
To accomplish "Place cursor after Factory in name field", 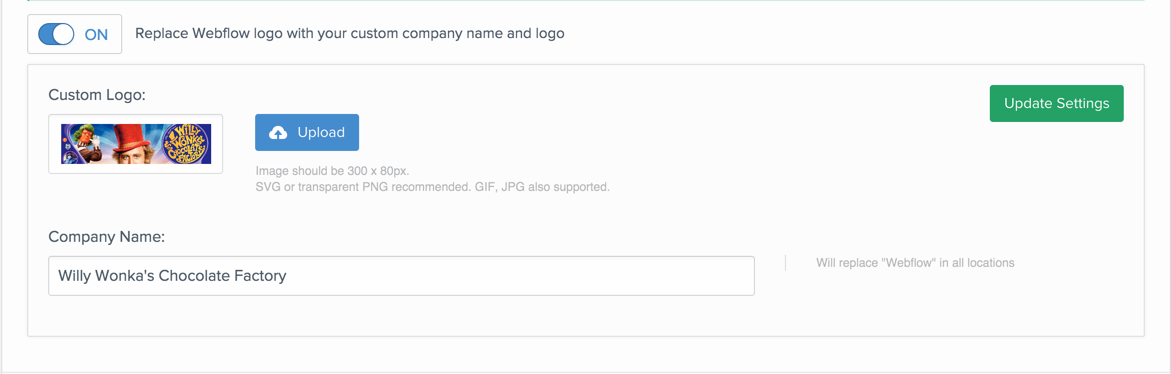I will [288, 276].
